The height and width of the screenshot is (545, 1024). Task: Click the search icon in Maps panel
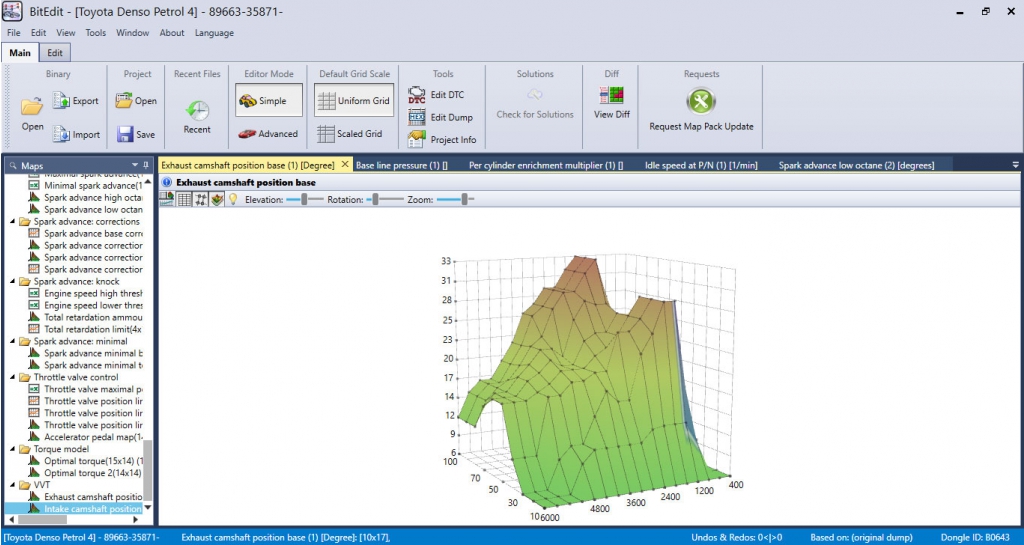click(12, 166)
